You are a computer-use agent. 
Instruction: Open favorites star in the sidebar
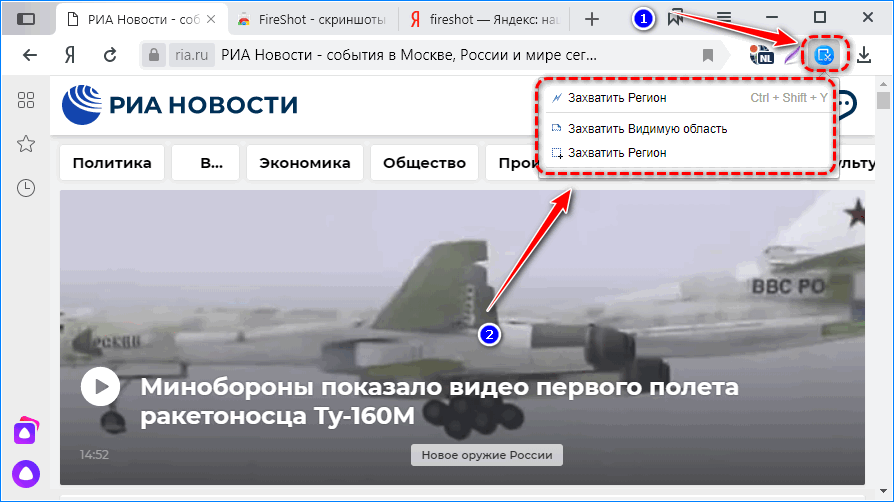pyautogui.click(x=26, y=144)
